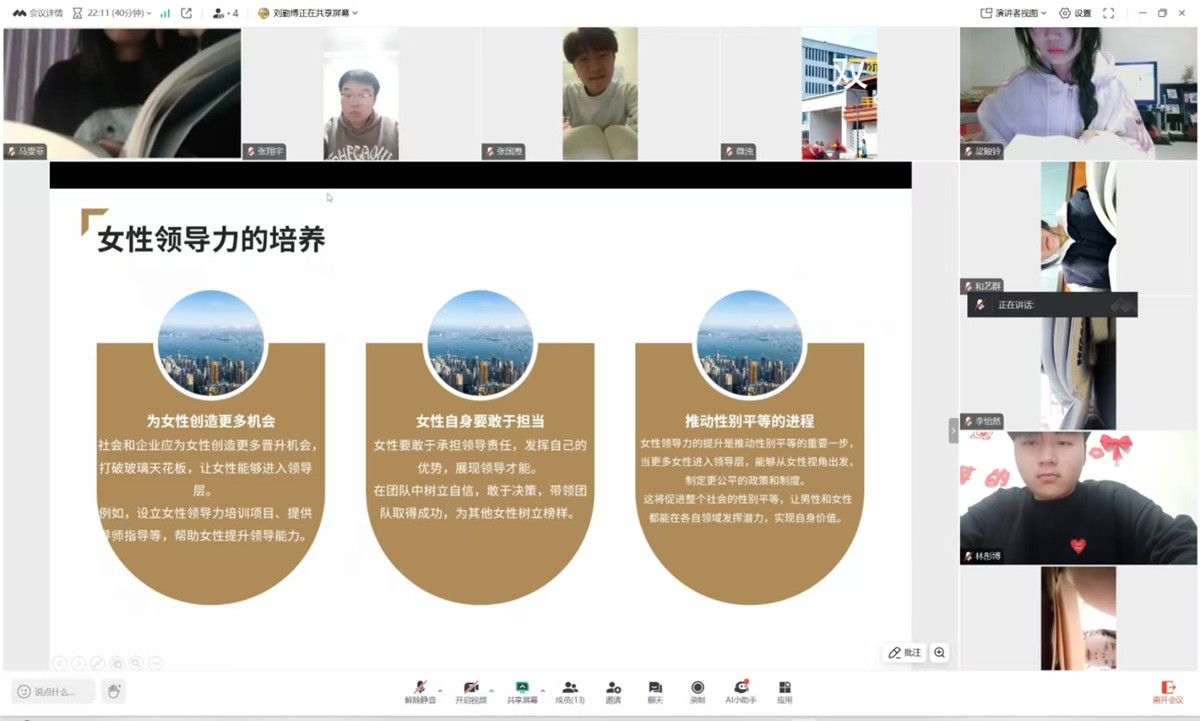Click the 批注 annotate button
The width and height of the screenshot is (1200, 721).
point(905,653)
